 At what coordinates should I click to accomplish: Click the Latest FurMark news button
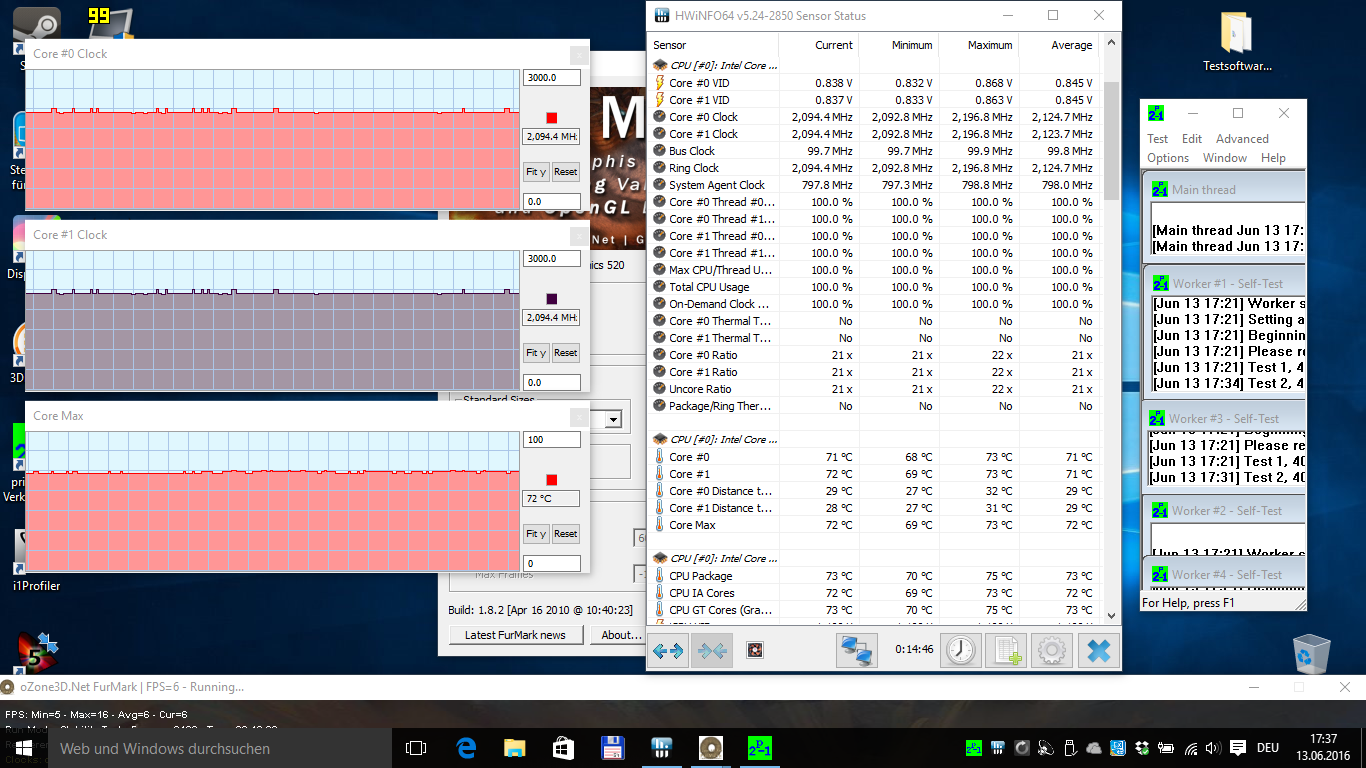[x=515, y=635]
